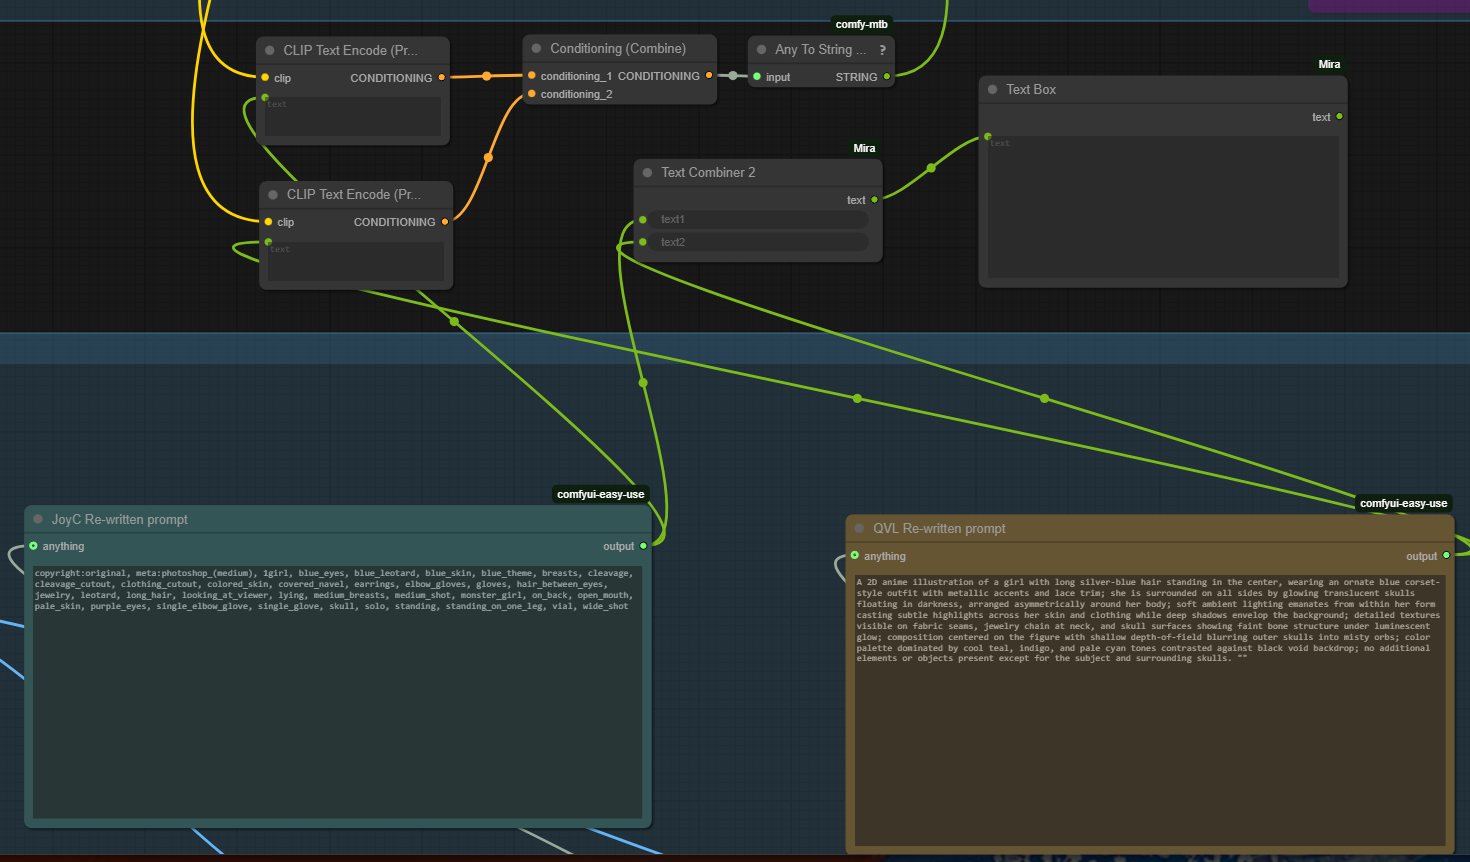Click the text output port of Text Combiner 2
1470x862 pixels.
(x=874, y=200)
